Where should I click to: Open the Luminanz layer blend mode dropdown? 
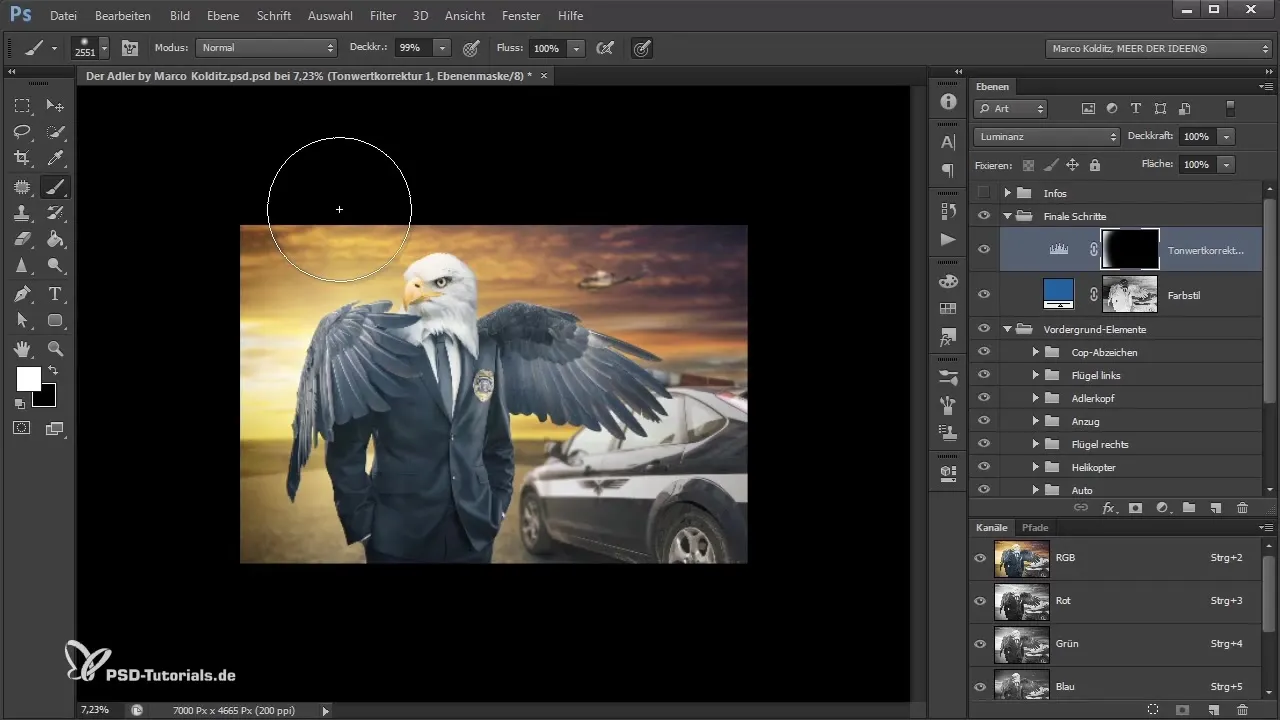pyautogui.click(x=1047, y=136)
